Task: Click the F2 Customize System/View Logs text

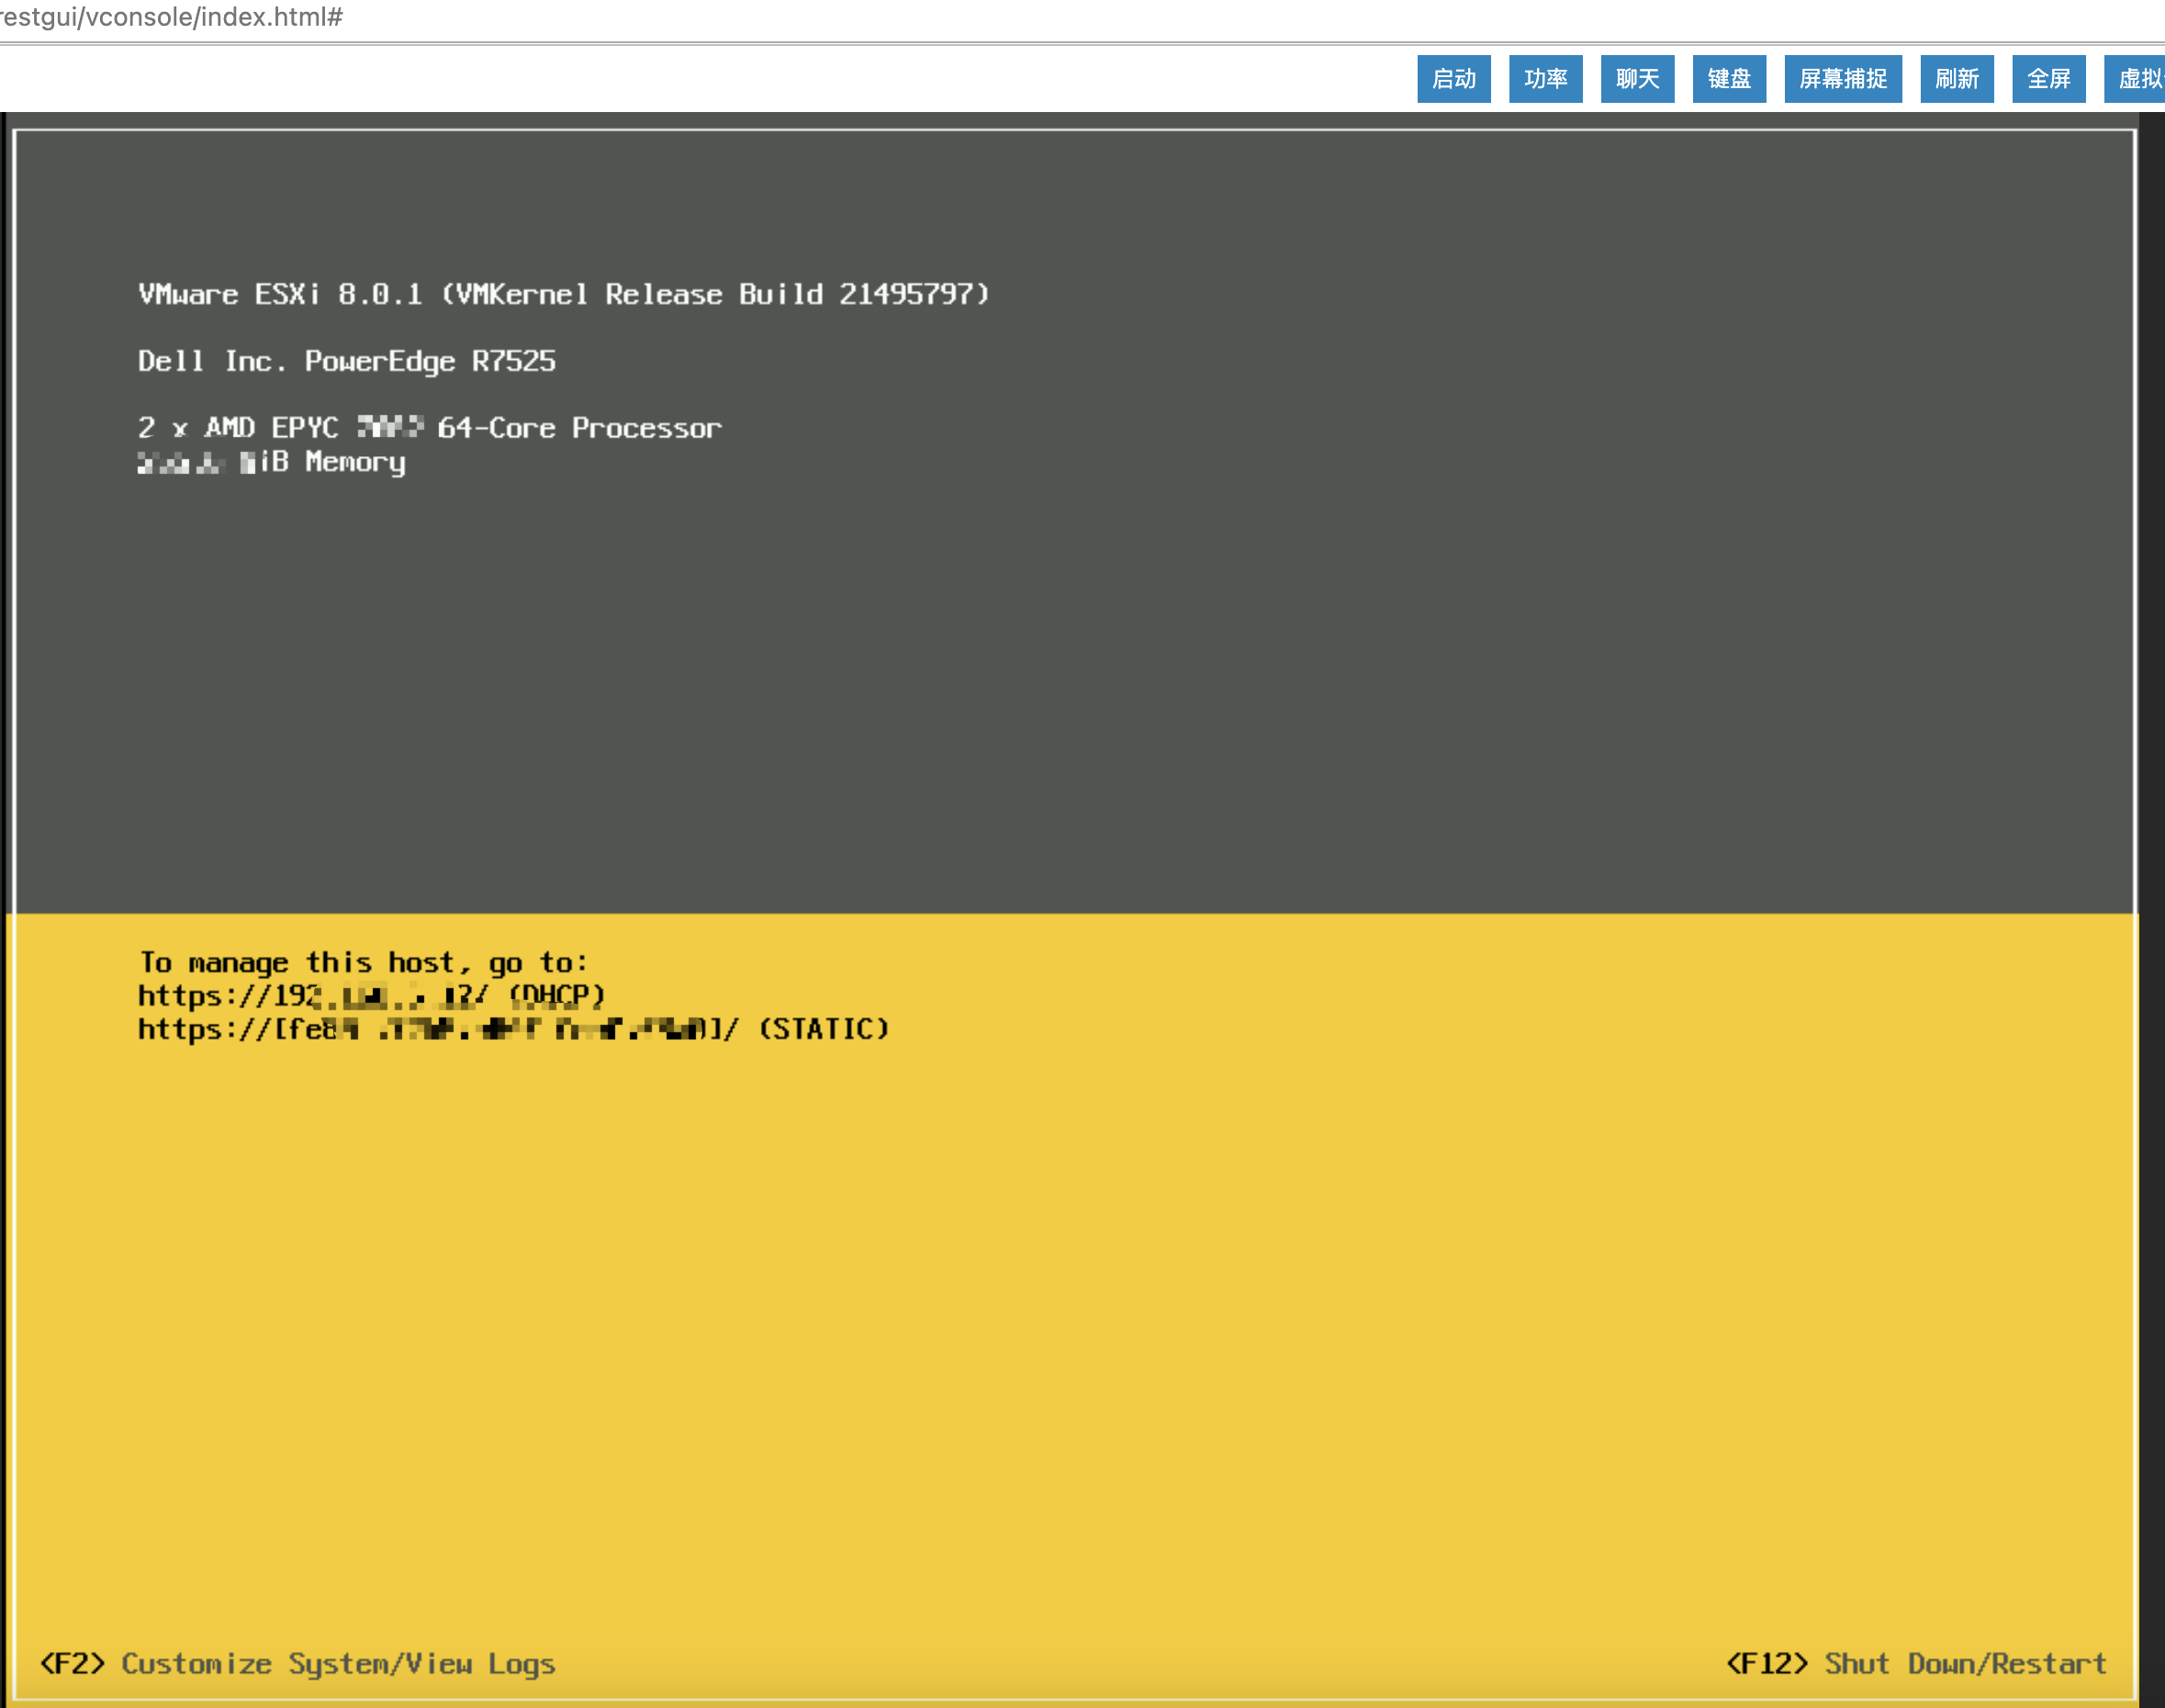Action: (x=298, y=1663)
